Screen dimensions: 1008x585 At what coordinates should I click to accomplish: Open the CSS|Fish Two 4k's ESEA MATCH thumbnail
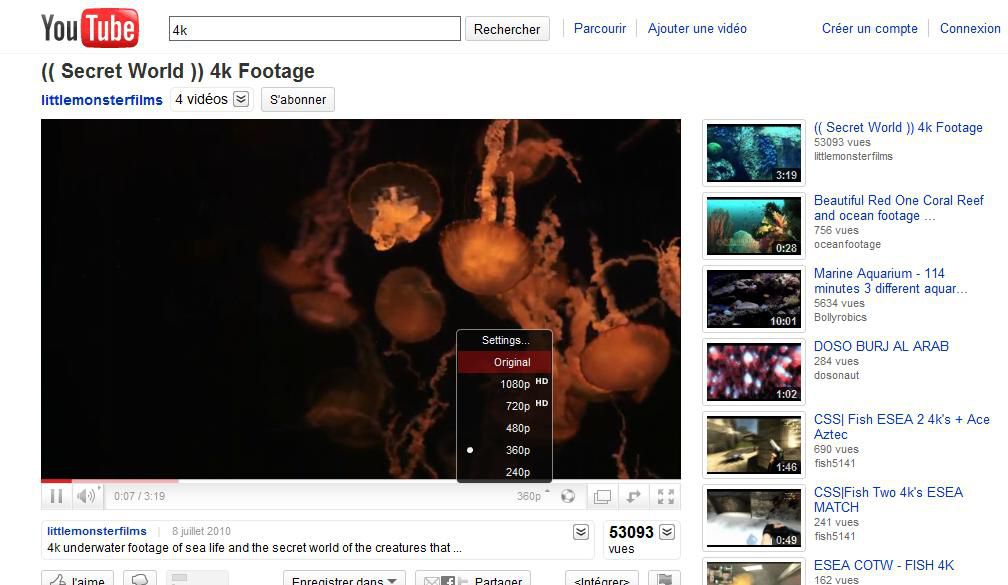[x=753, y=518]
